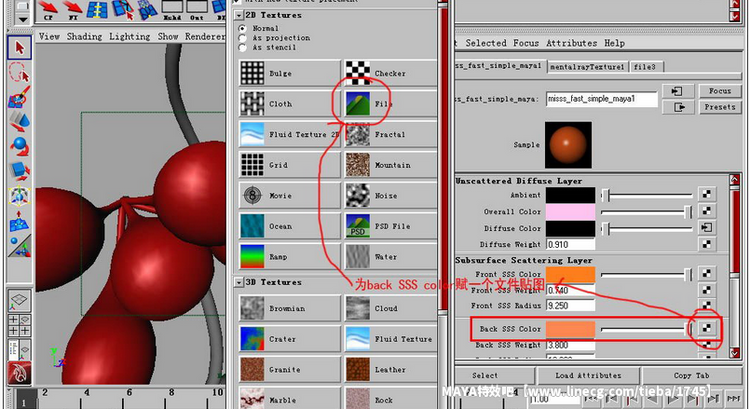Click the Focus button
Viewport: 750px width, 409px height.
tap(719, 91)
